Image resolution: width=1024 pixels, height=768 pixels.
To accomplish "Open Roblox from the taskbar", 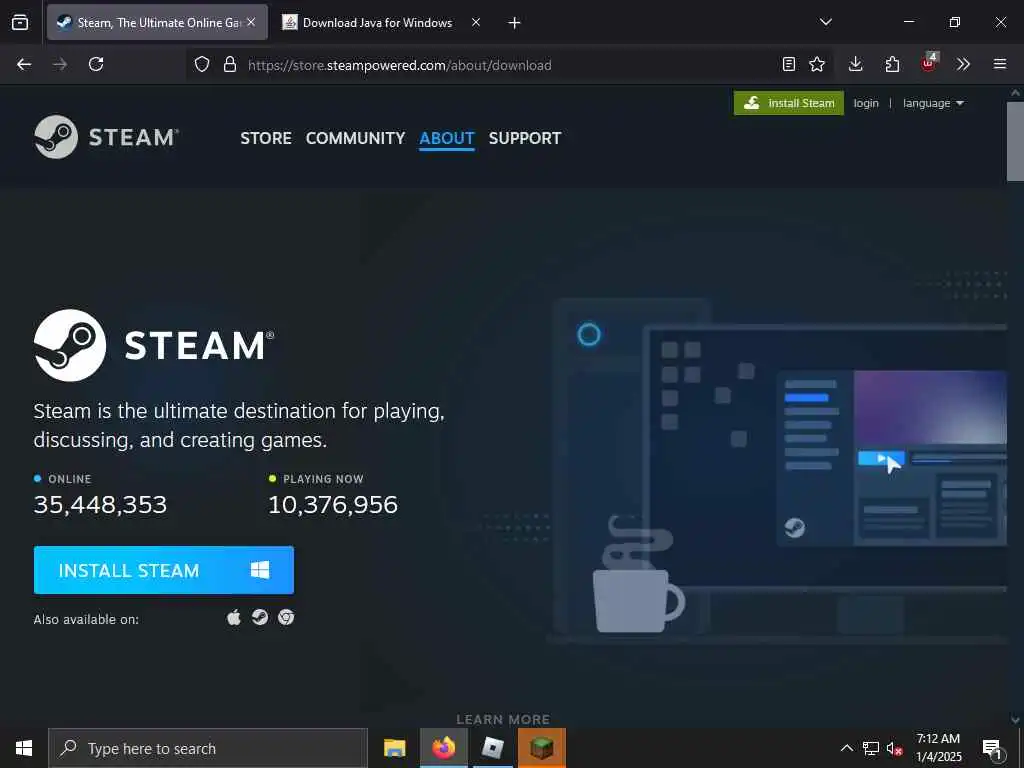I will tap(492, 748).
